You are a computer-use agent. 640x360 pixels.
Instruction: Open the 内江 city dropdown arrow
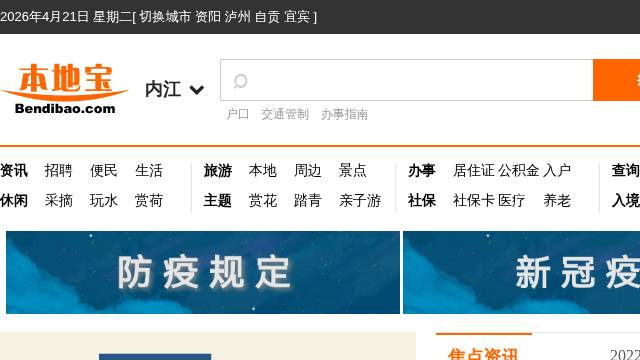pos(197,90)
